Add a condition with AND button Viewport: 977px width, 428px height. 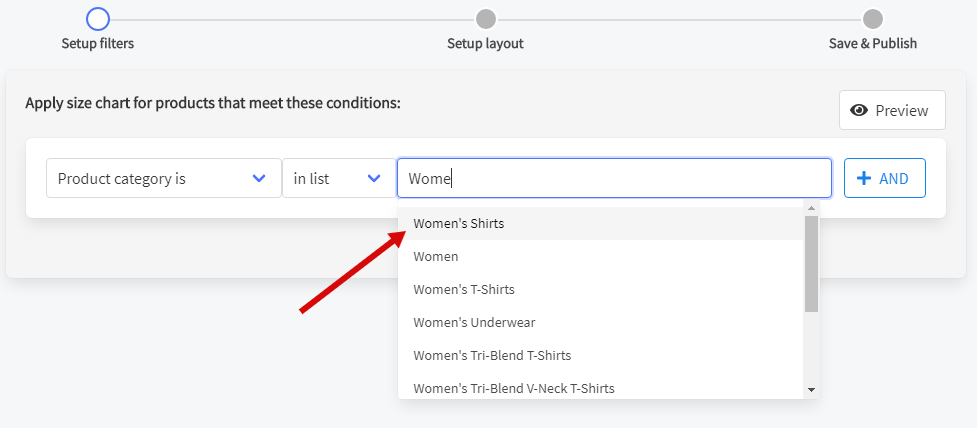(x=884, y=178)
